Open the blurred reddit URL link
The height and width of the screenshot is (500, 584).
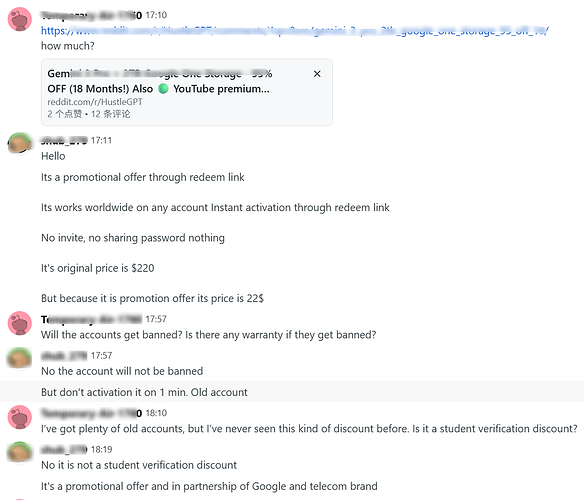(x=294, y=31)
